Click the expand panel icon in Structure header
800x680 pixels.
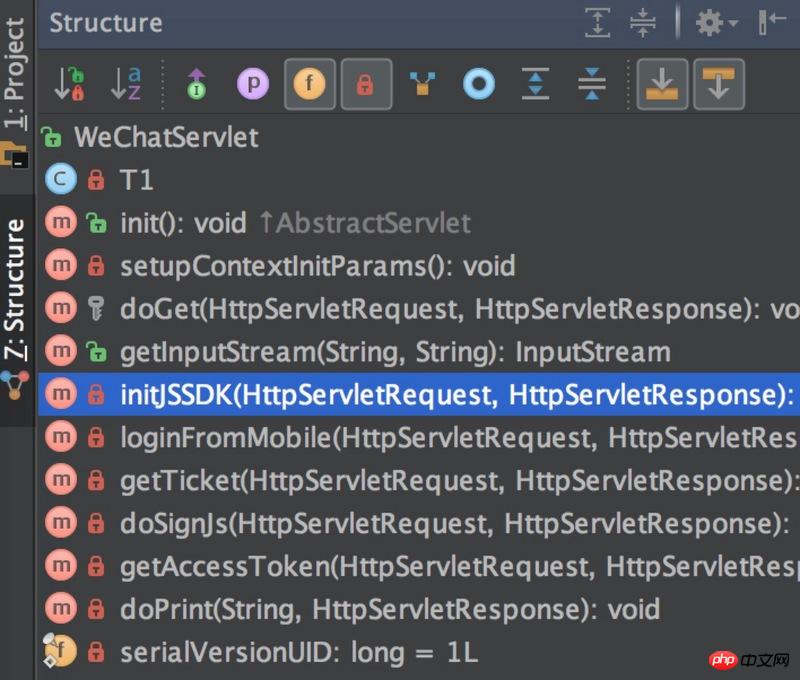click(597, 23)
